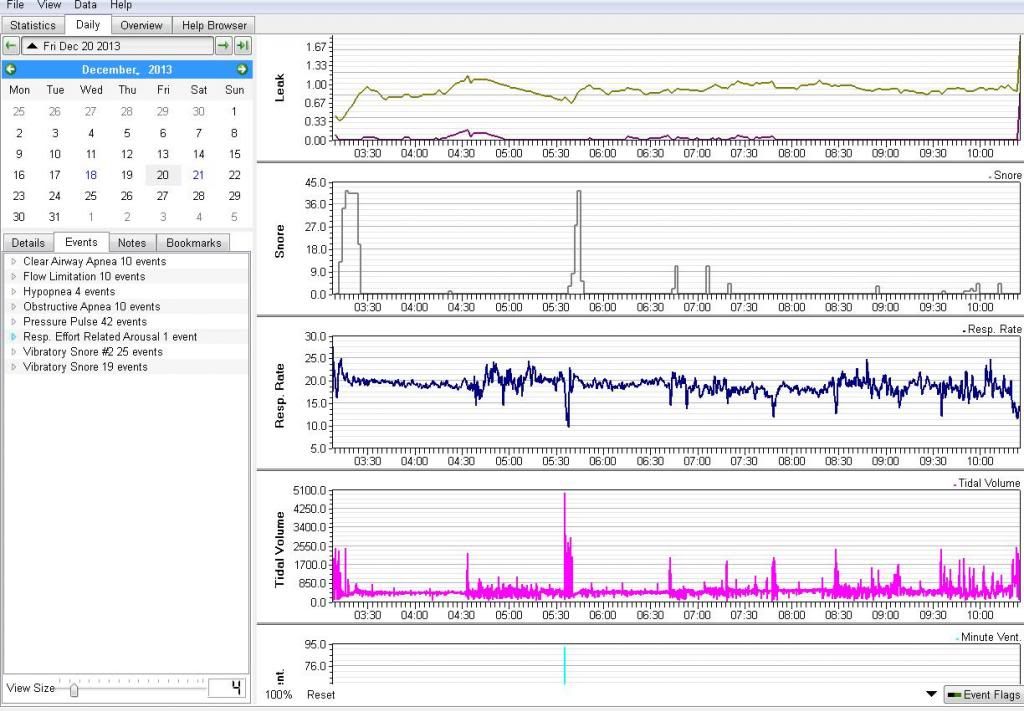Click the View Size value field
Viewport: 1024px width, 711px height.
click(x=227, y=687)
